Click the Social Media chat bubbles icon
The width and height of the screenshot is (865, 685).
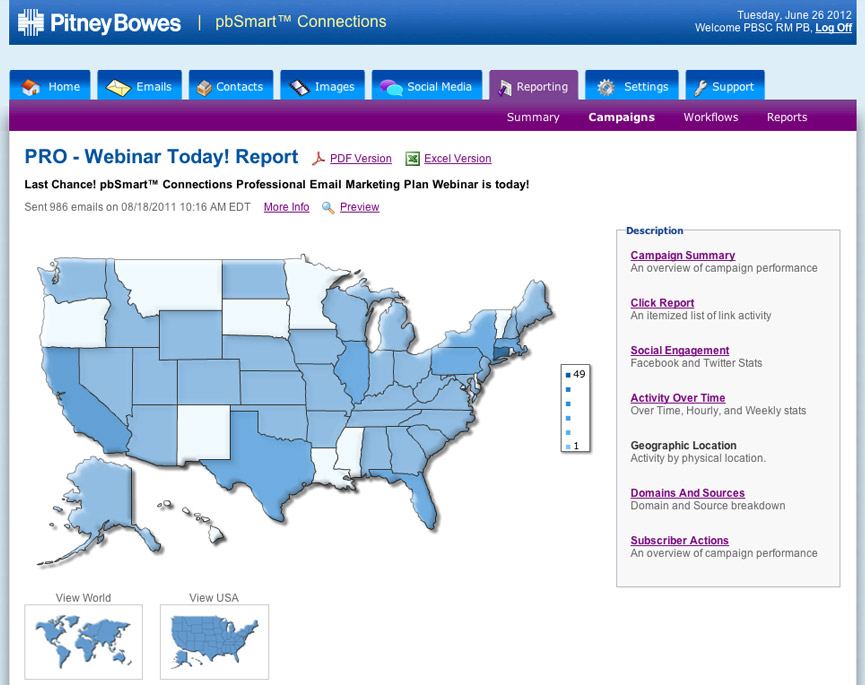391,87
